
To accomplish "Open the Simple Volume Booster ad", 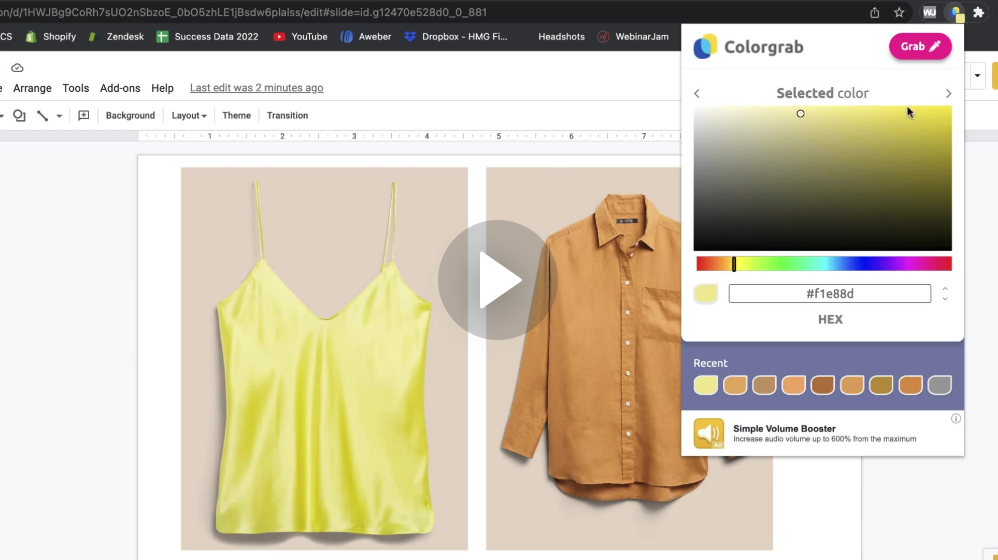I will 823,433.
